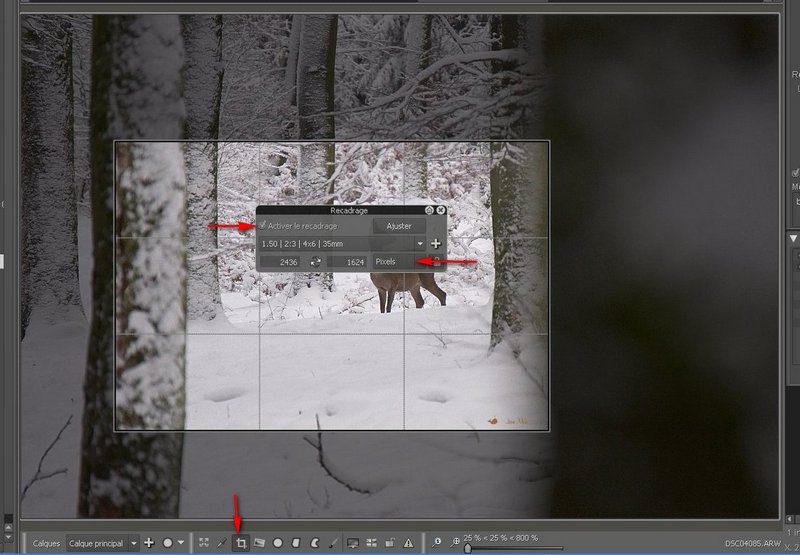The width and height of the screenshot is (800, 555).
Task: Select the polygon region tool
Action: point(296,543)
